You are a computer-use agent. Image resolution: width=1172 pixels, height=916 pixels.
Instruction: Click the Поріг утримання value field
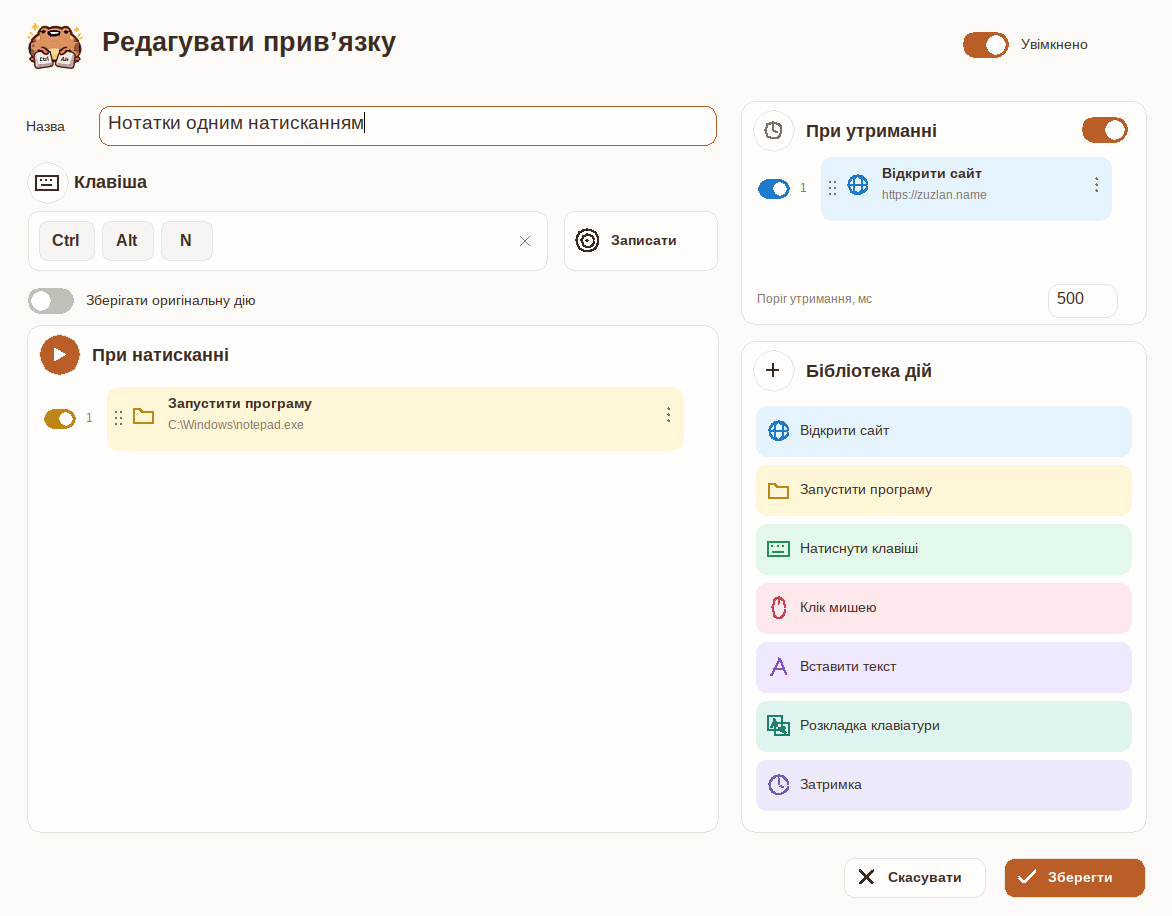(x=1082, y=300)
